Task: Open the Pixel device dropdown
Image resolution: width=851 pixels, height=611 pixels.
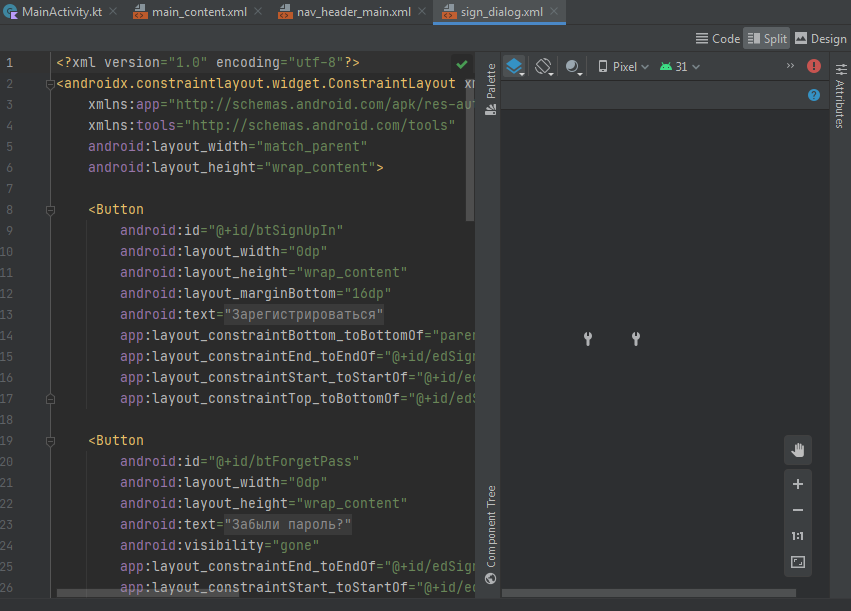Action: pos(623,67)
